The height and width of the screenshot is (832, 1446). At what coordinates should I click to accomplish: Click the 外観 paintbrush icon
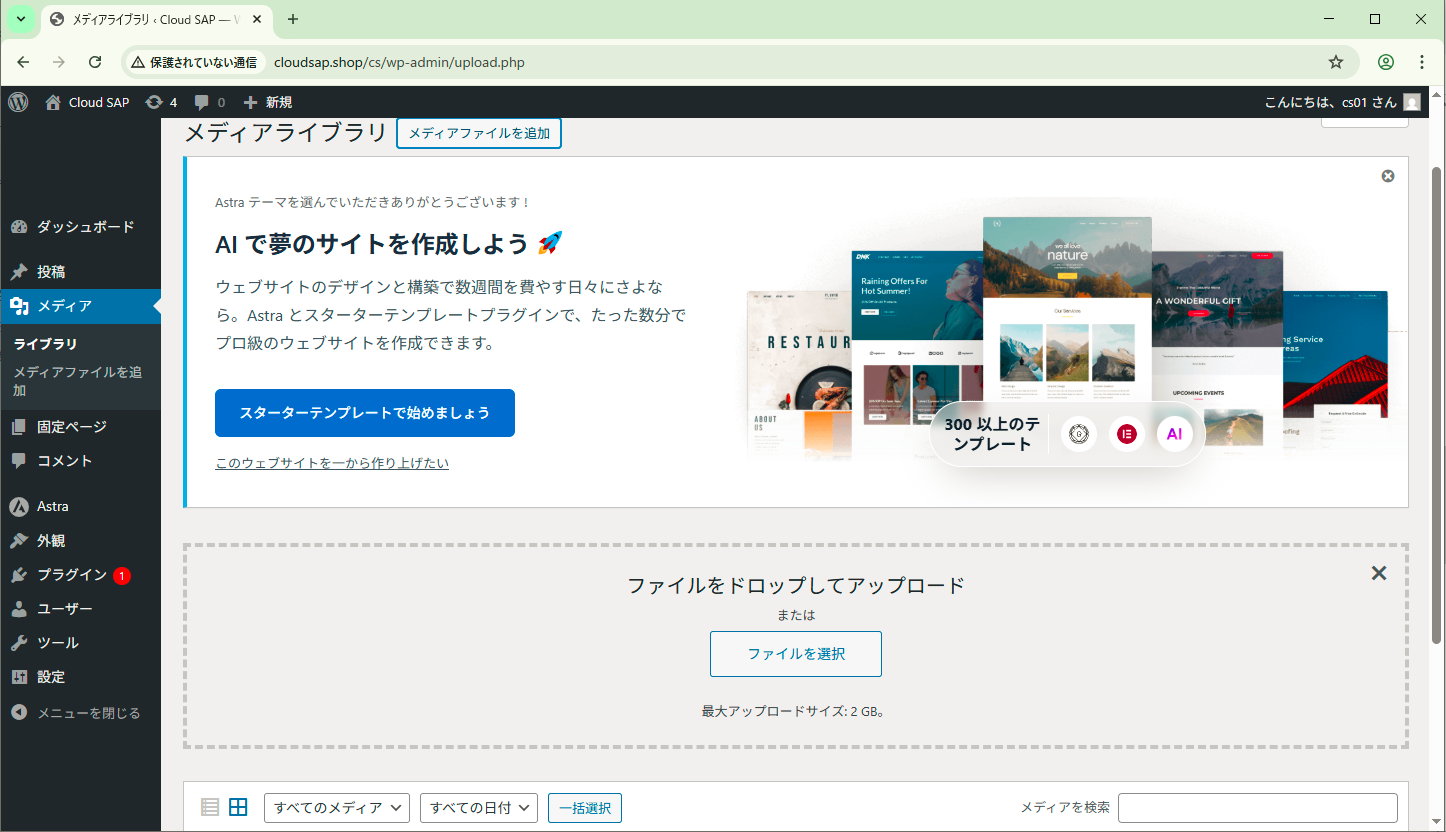(x=19, y=541)
